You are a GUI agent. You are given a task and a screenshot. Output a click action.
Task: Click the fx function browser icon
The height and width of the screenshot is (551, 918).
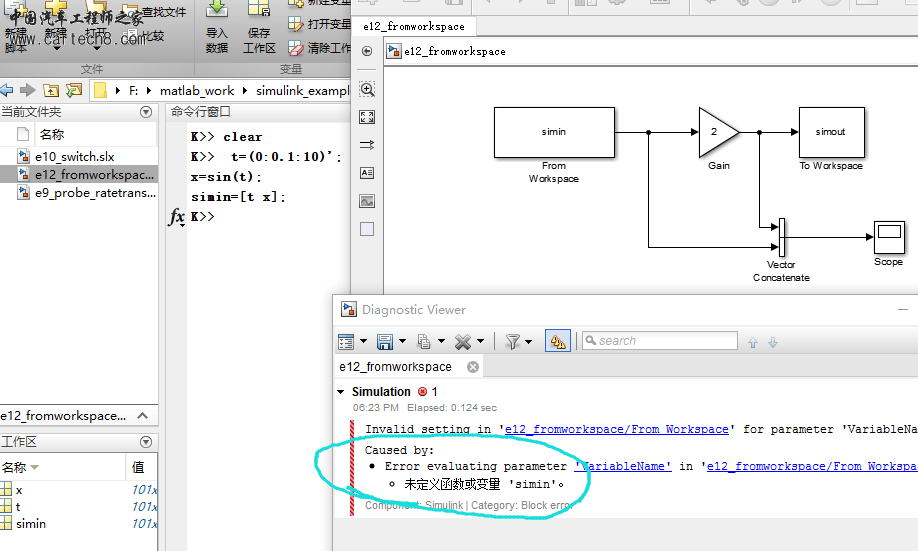click(x=176, y=217)
